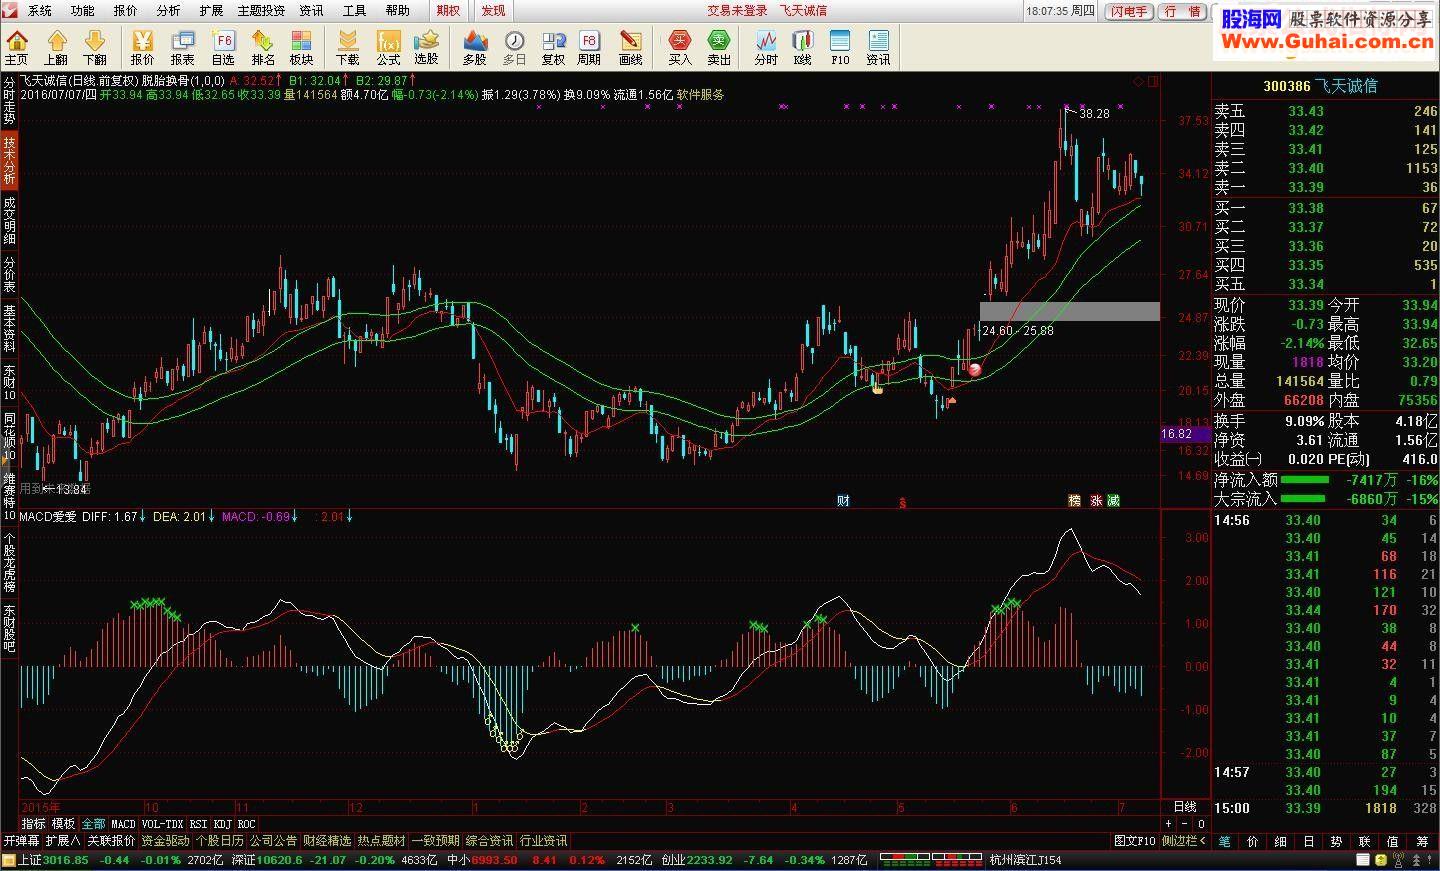Select the 笔 tab in quote panel
The image size is (1440, 871).
pos(1225,842)
